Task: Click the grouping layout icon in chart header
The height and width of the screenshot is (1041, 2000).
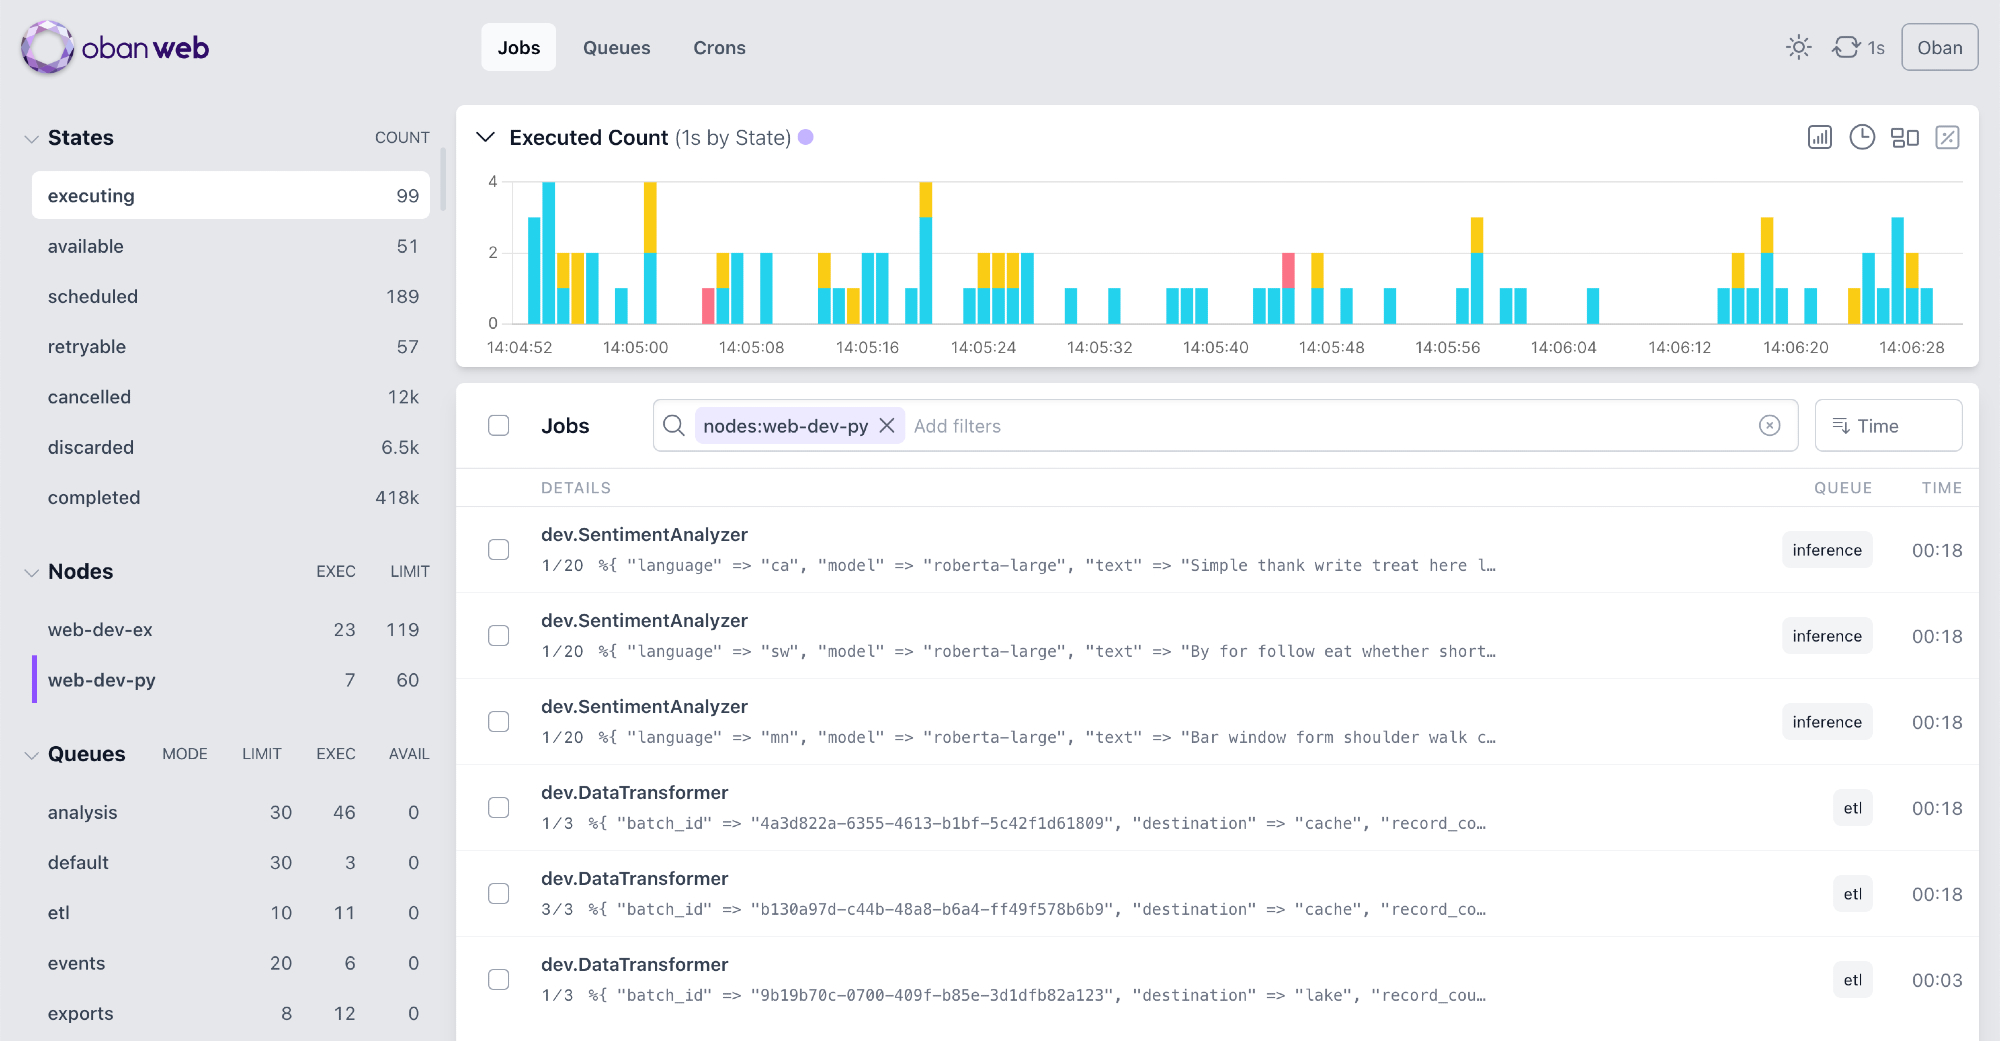Action: (1904, 138)
